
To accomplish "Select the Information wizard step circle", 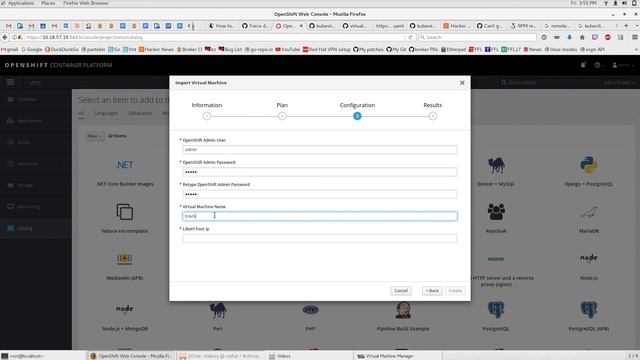I will pyautogui.click(x=207, y=116).
